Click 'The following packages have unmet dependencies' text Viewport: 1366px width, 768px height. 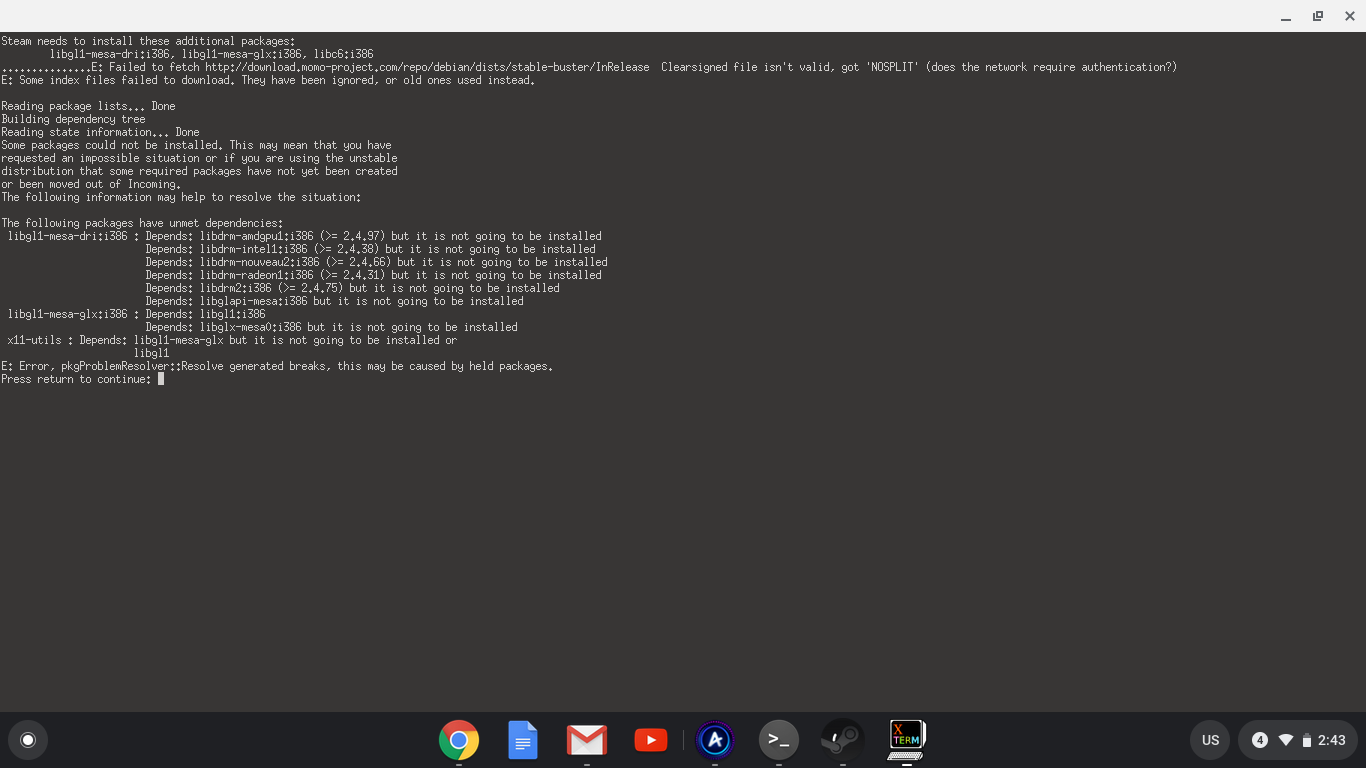coord(142,223)
